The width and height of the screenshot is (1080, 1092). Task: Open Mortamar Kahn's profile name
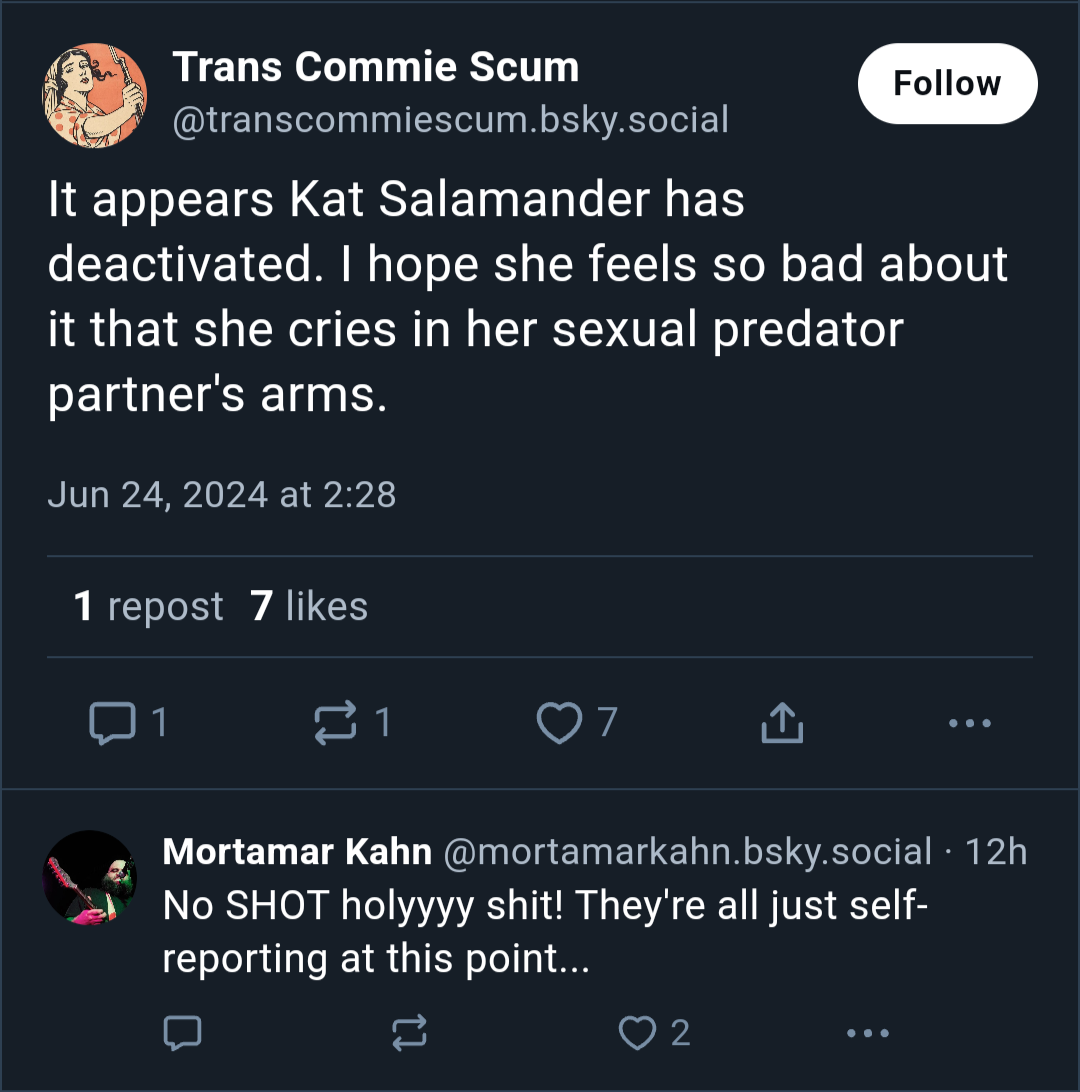point(297,851)
